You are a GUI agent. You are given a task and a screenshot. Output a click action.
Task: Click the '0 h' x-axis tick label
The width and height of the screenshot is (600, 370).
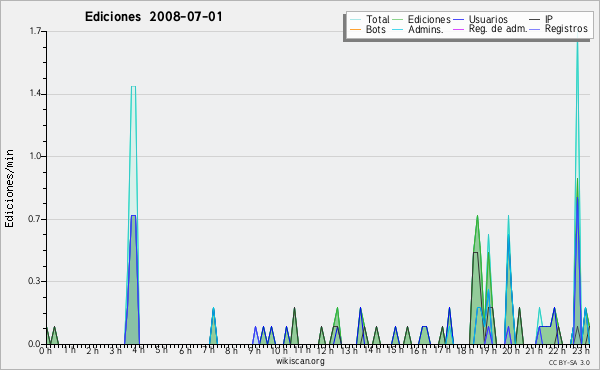[x=46, y=350]
